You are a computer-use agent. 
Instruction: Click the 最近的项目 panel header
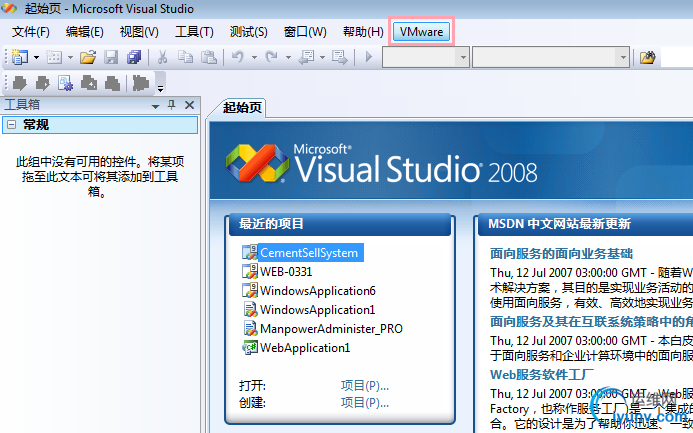339,224
